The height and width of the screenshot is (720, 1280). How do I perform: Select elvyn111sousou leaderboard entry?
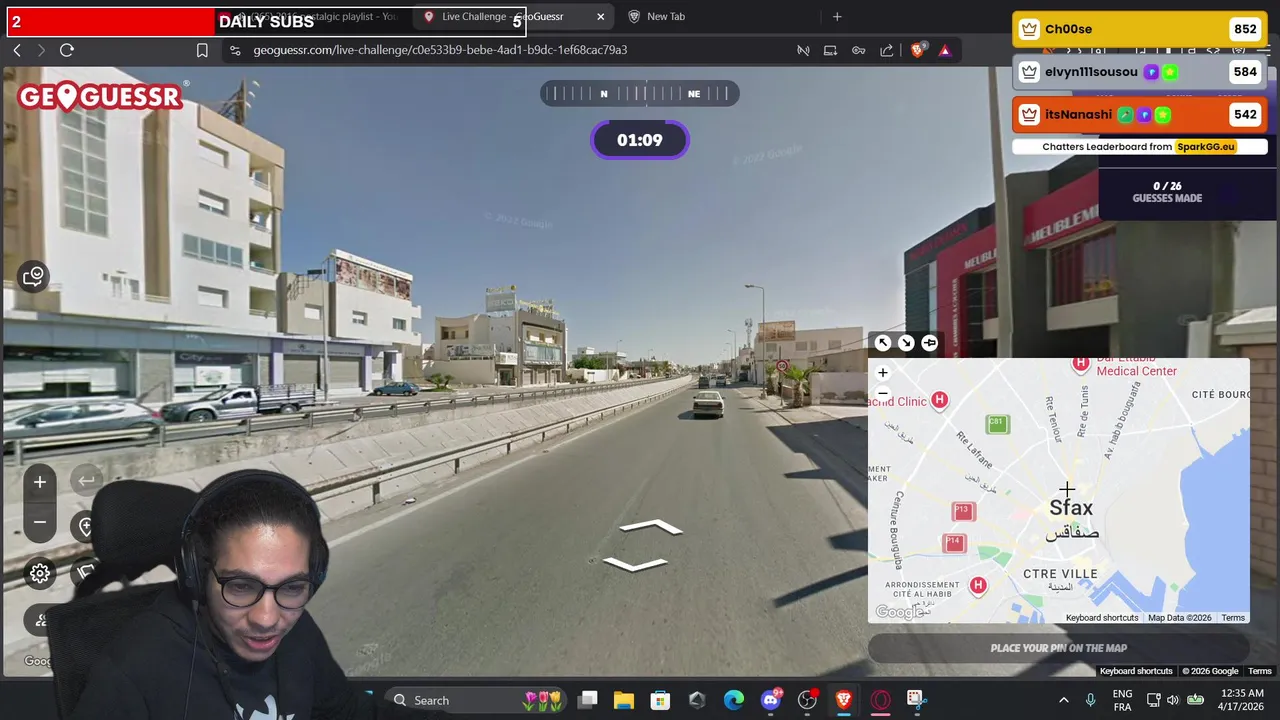pos(1140,72)
